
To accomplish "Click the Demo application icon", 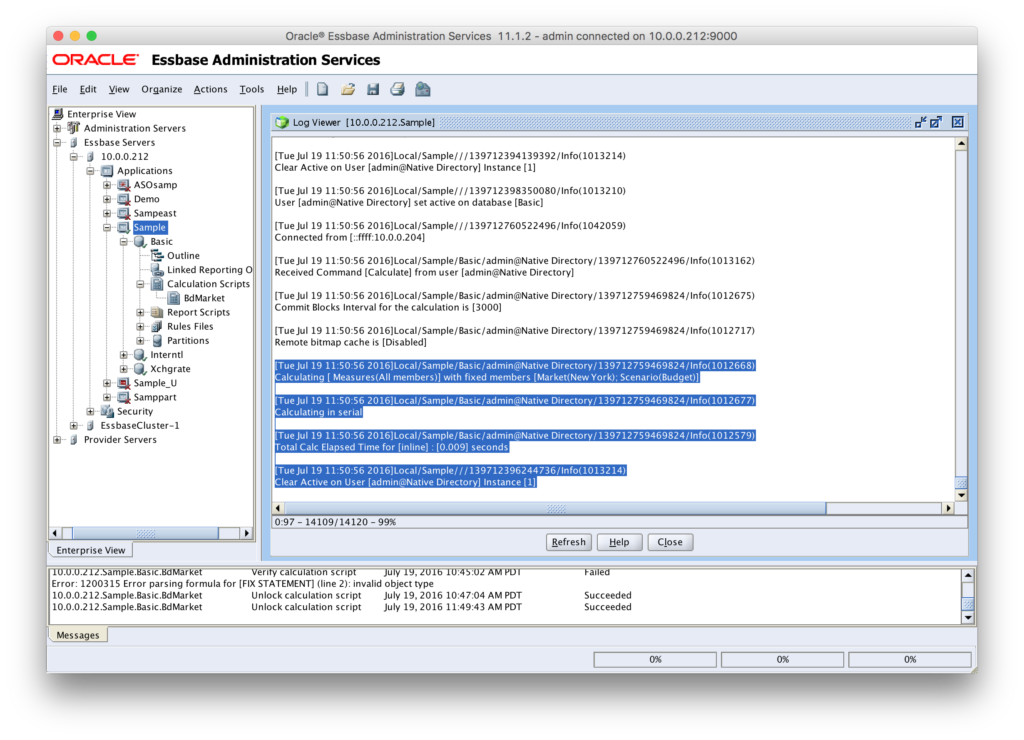I will click(x=124, y=199).
